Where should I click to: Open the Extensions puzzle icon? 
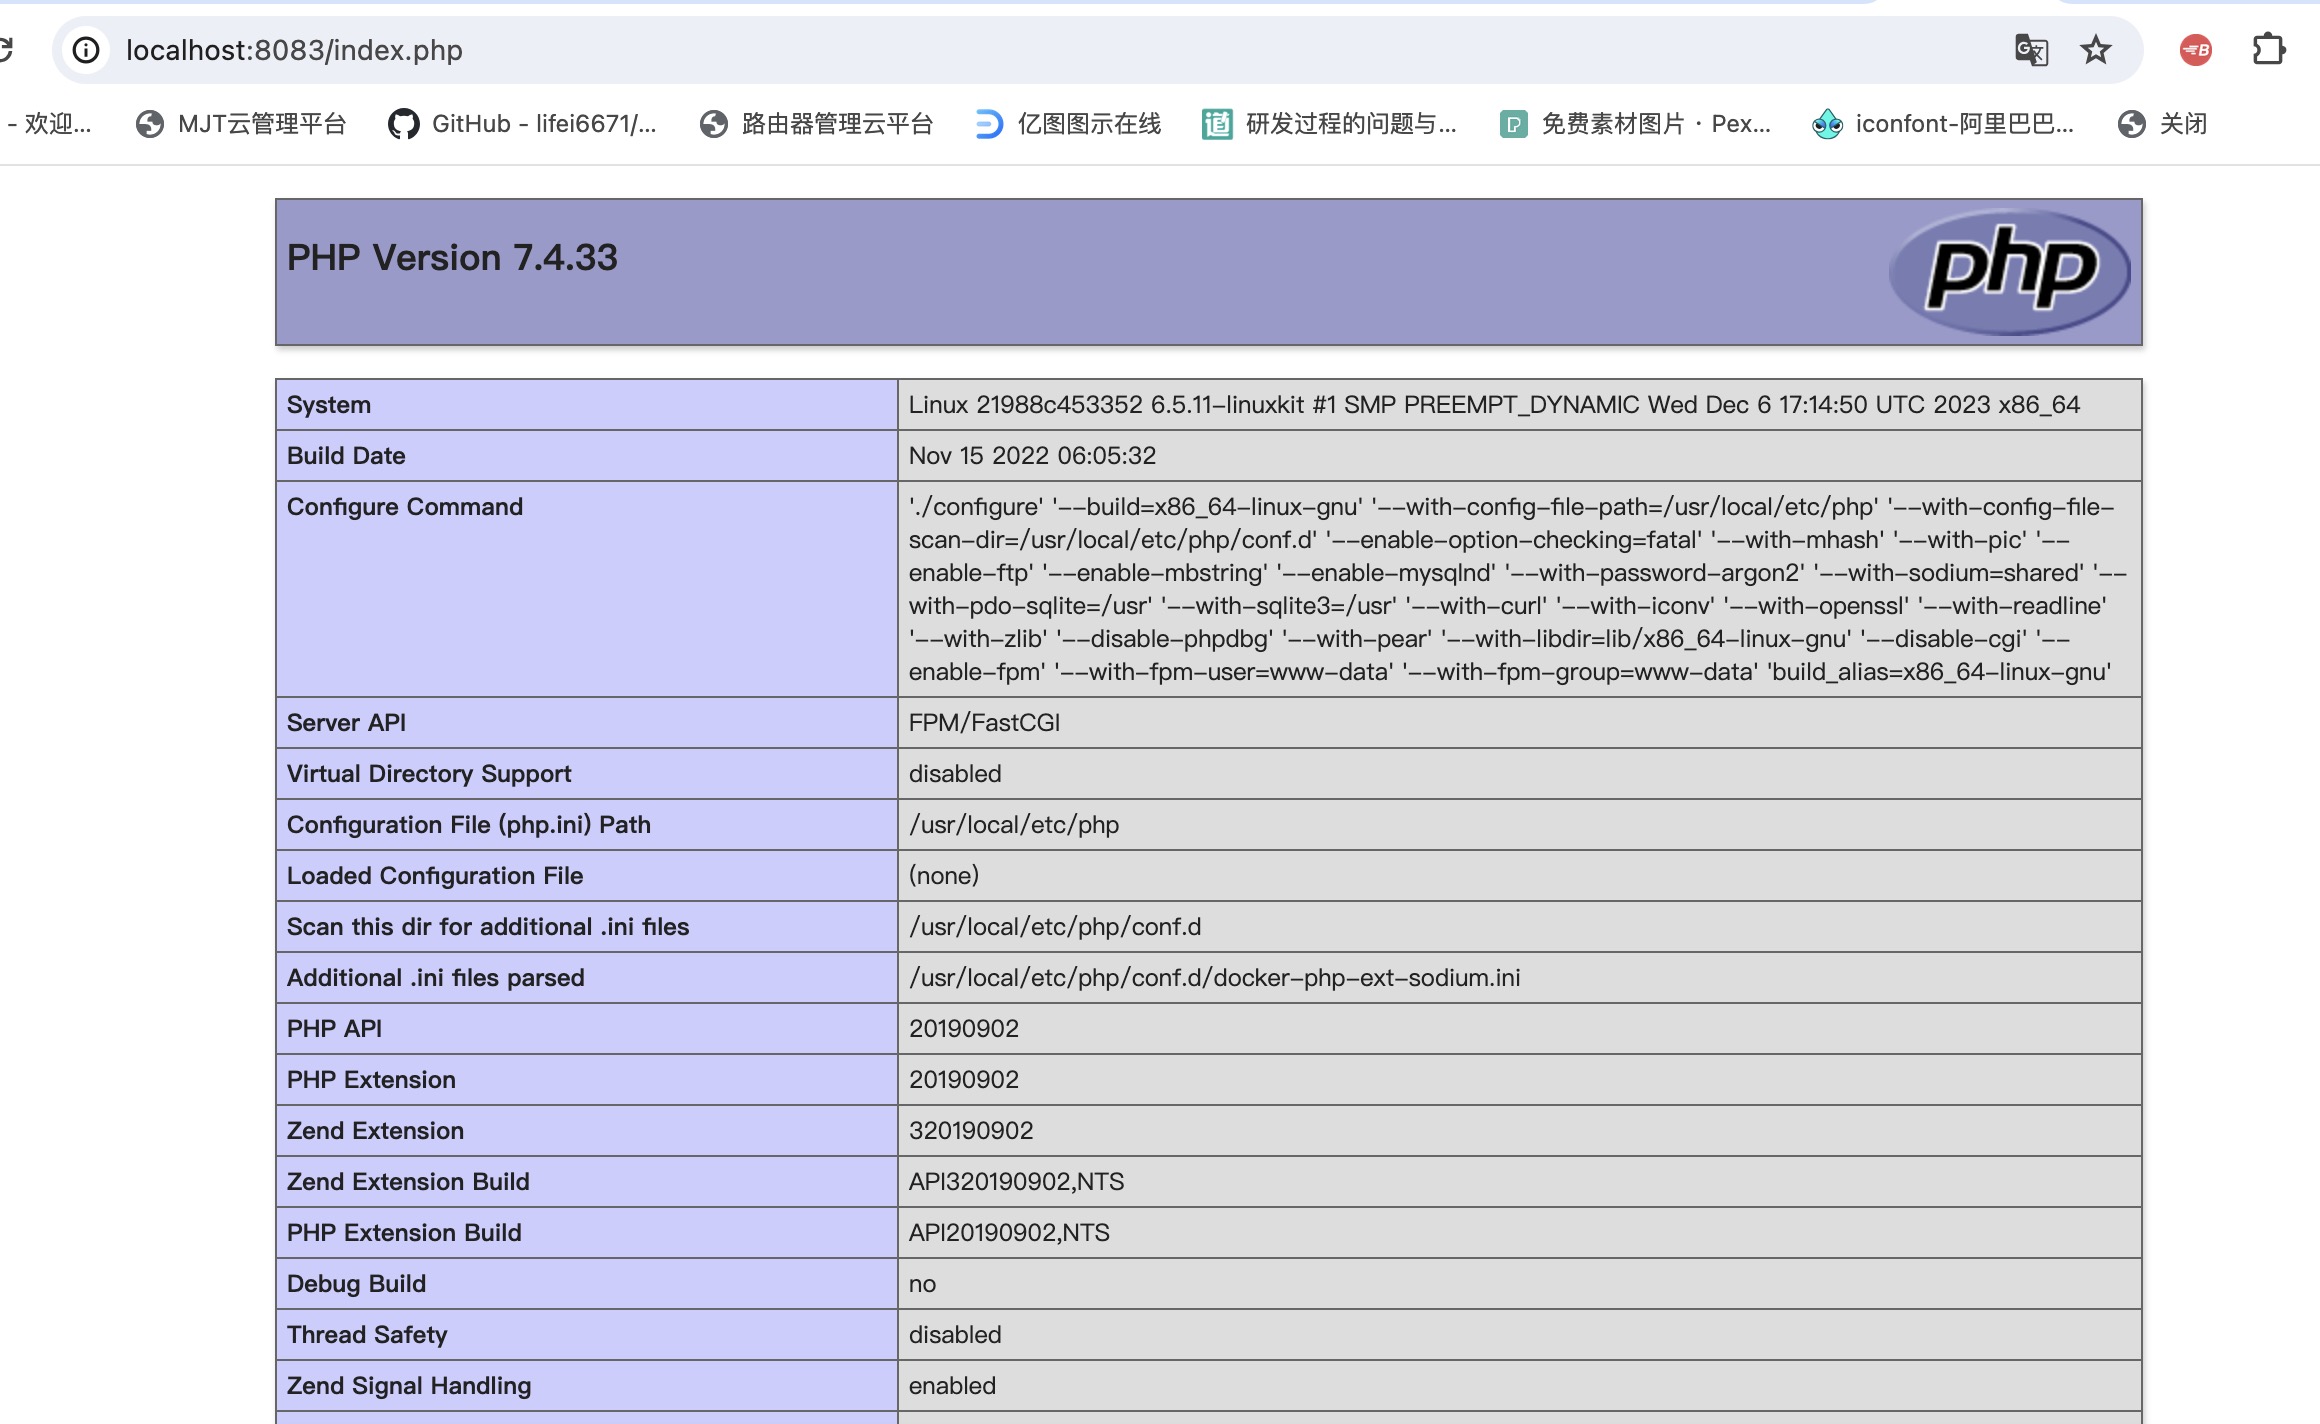[2269, 50]
